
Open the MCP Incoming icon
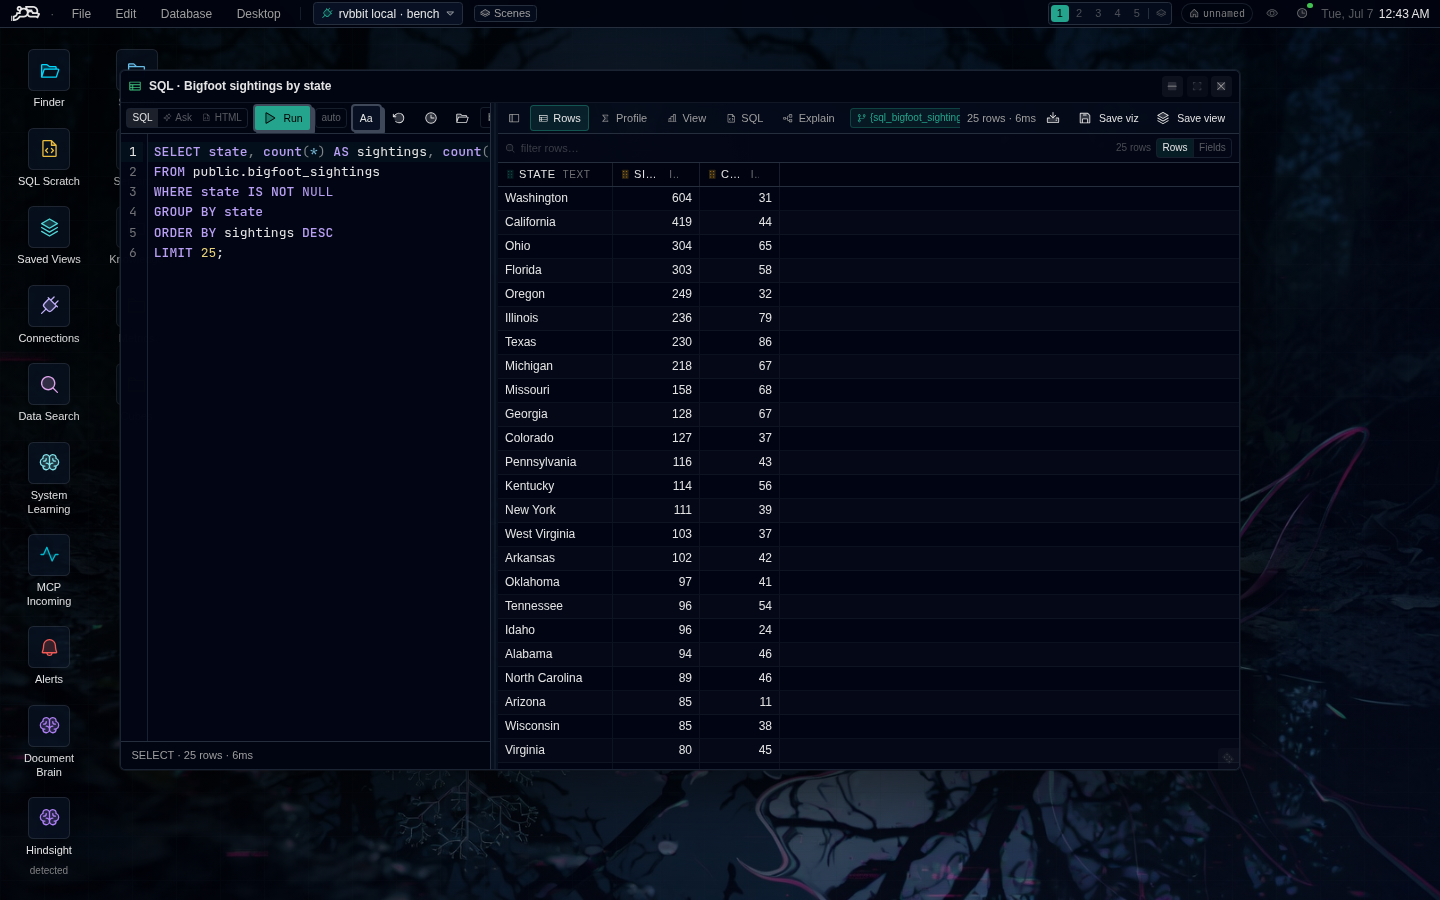tap(49, 555)
